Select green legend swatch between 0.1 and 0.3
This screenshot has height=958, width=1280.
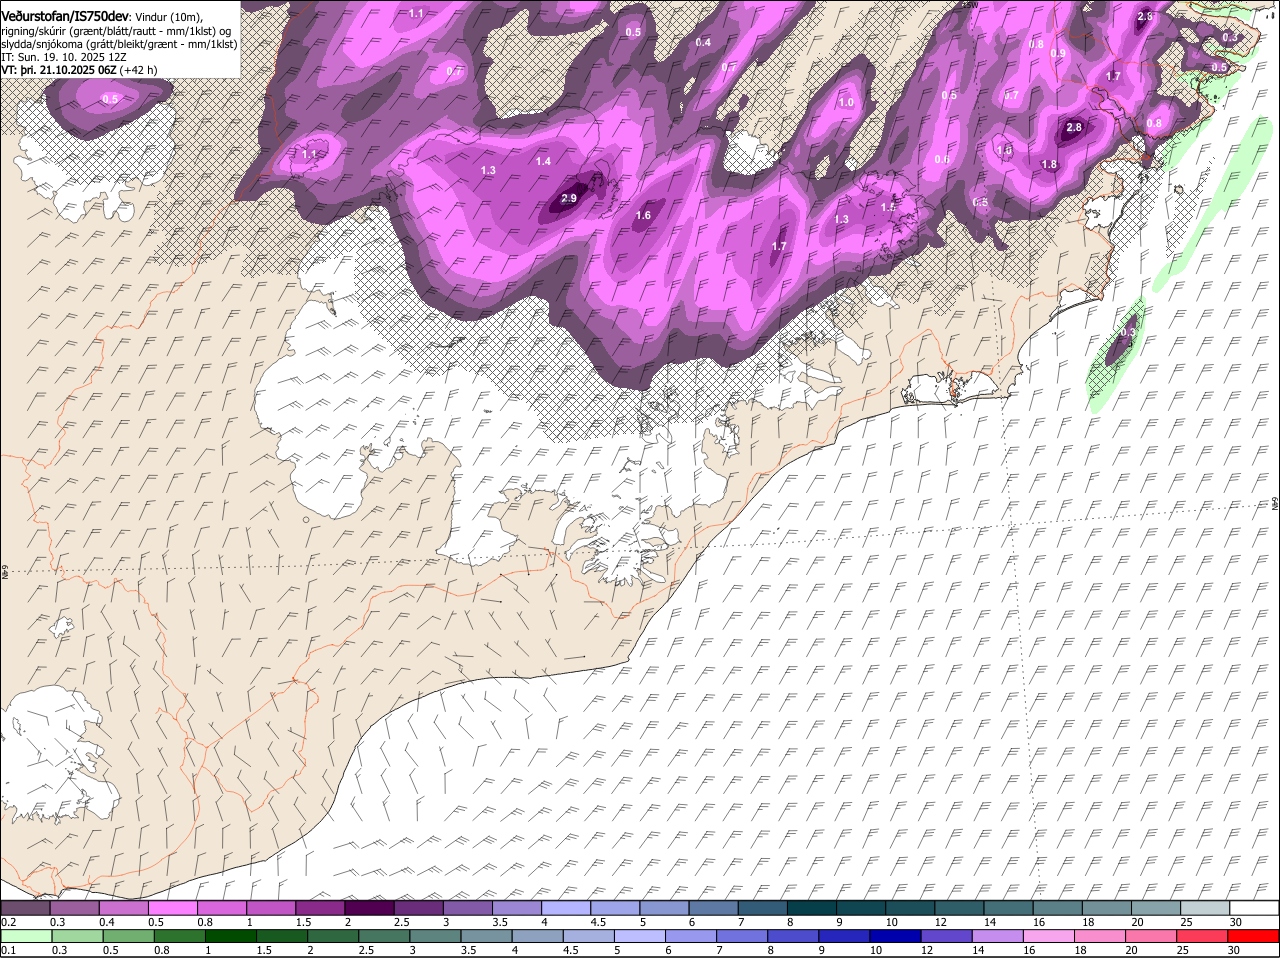pyautogui.click(x=26, y=936)
